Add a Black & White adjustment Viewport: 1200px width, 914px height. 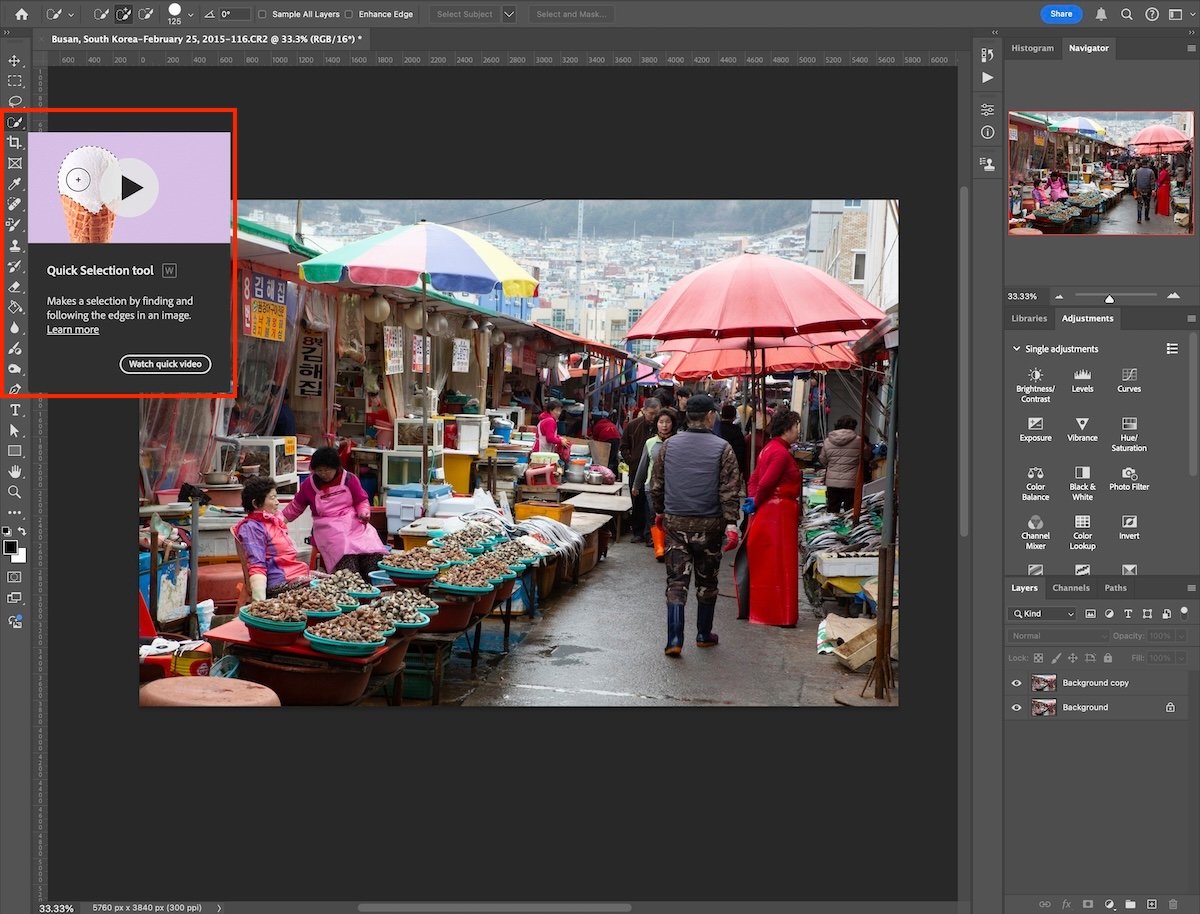1081,480
